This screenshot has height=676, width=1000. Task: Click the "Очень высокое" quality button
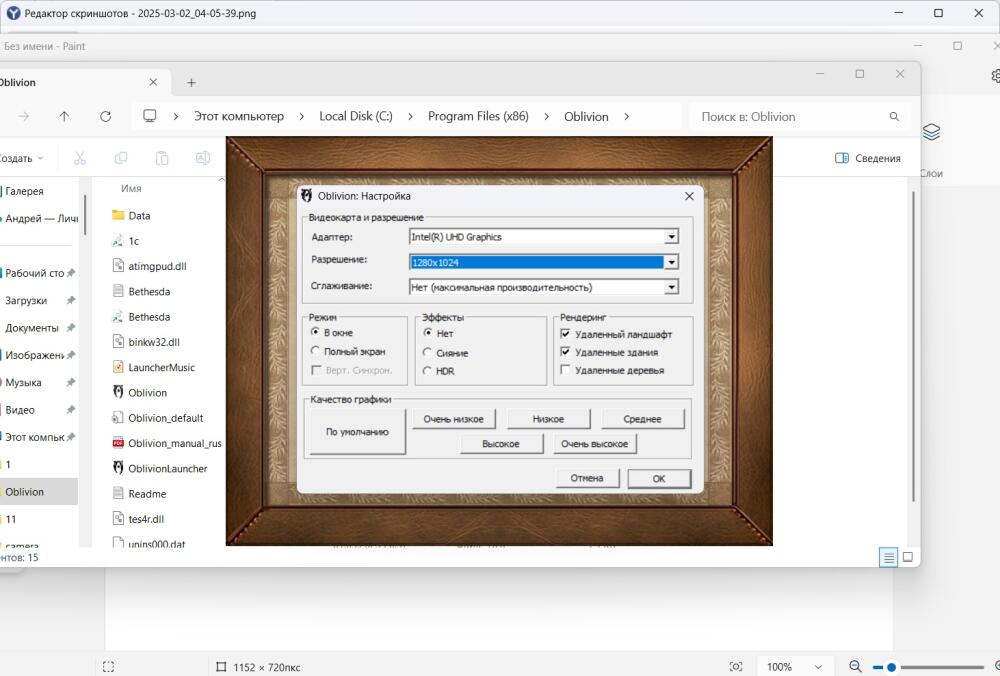tap(594, 444)
